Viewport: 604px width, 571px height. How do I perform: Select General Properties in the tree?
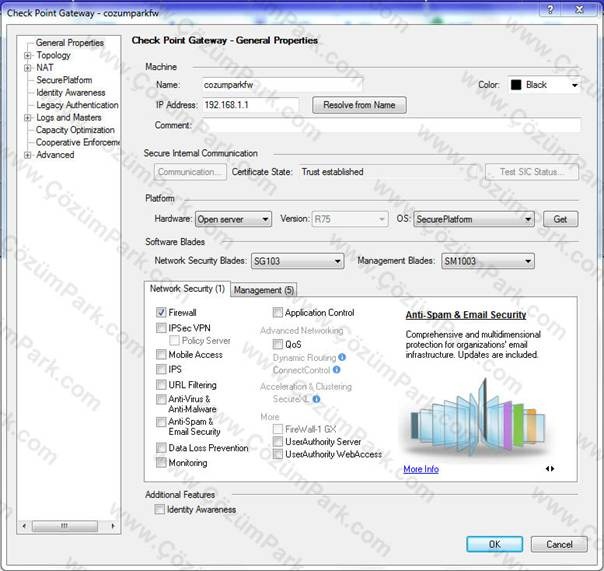click(70, 43)
